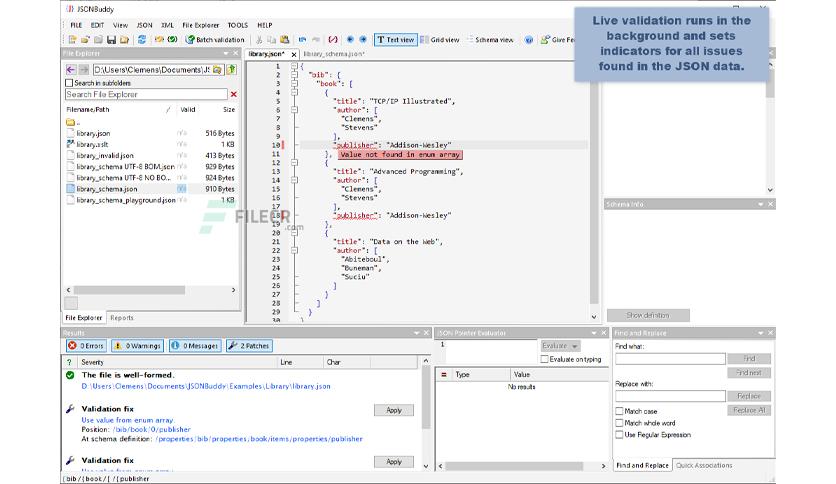Toggle the 2 Patches filter button
Screen dimensions: 836x484
point(249,346)
